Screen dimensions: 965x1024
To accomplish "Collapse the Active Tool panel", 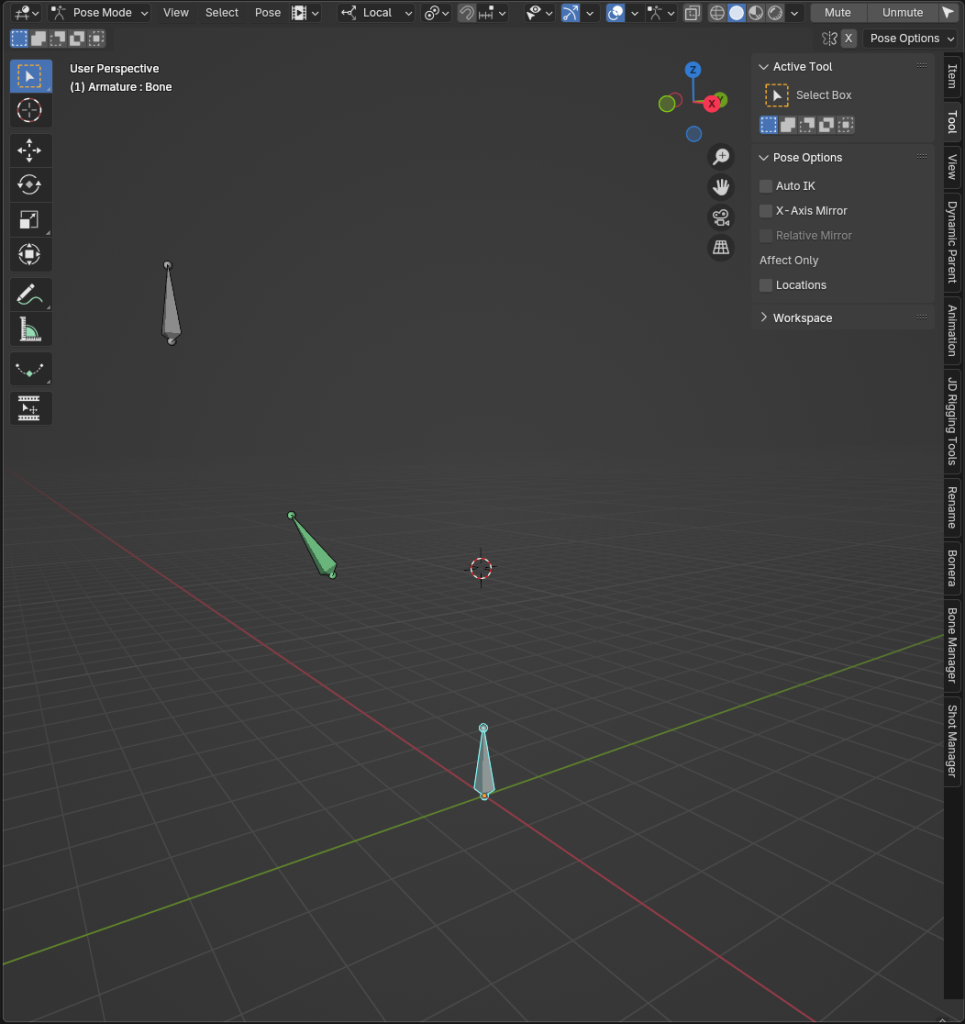I will (763, 67).
